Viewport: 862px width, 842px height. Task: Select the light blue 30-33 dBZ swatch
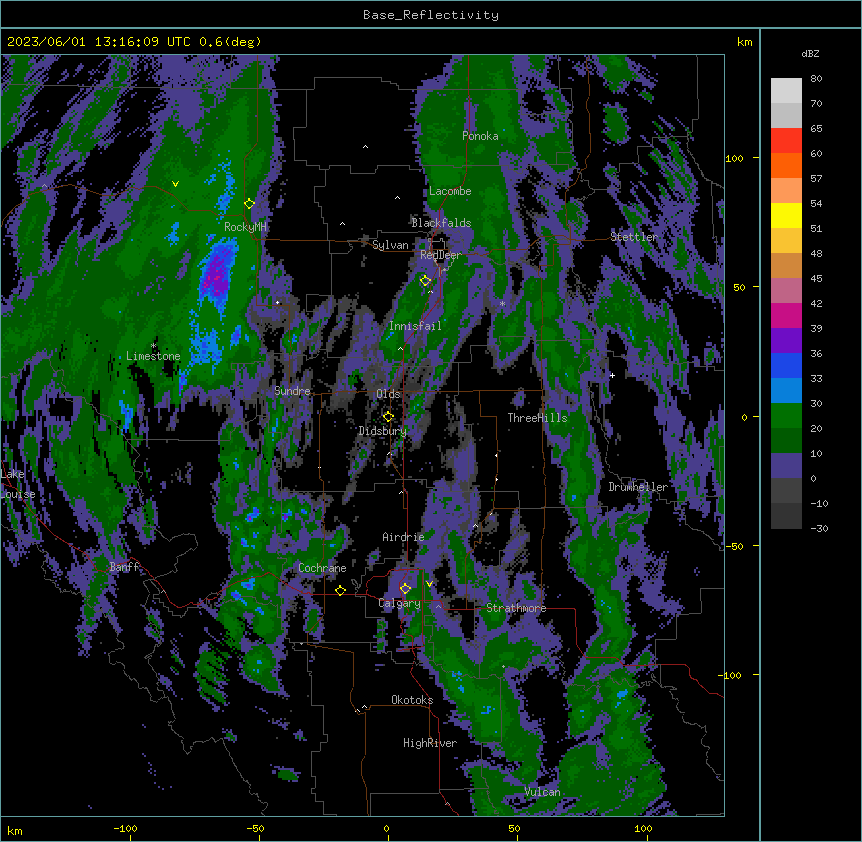tap(786, 391)
